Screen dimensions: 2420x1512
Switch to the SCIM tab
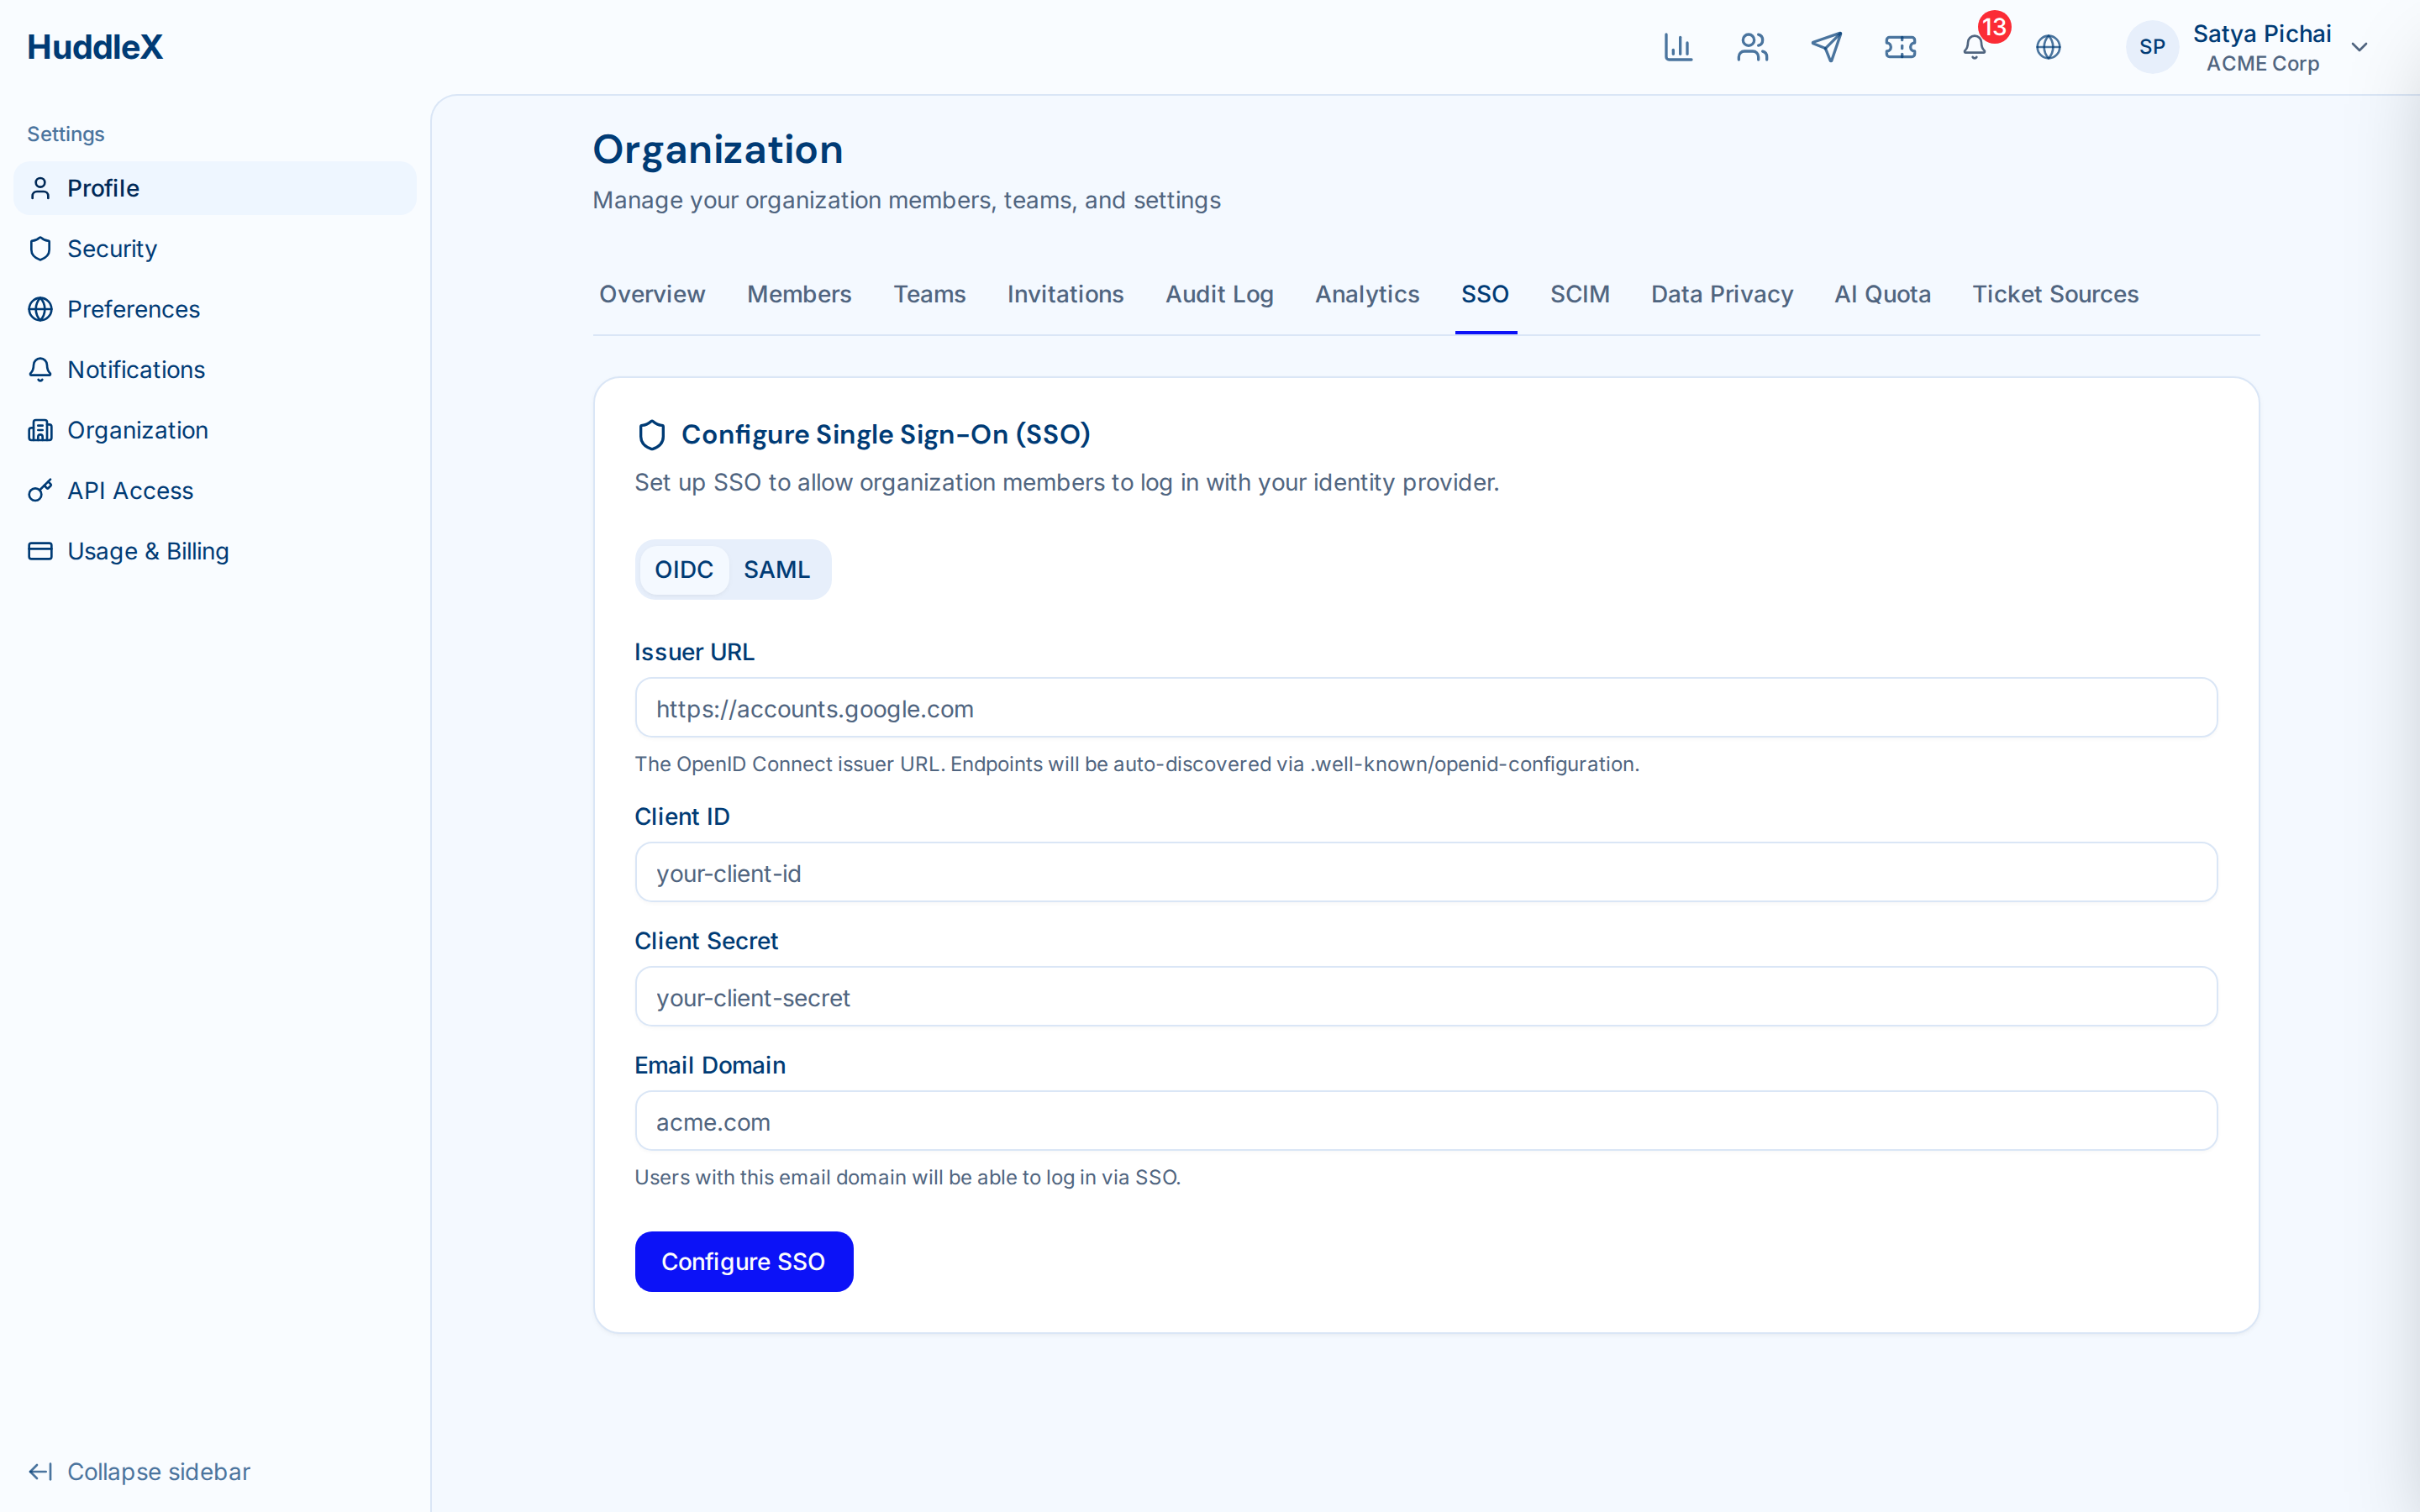(x=1580, y=294)
